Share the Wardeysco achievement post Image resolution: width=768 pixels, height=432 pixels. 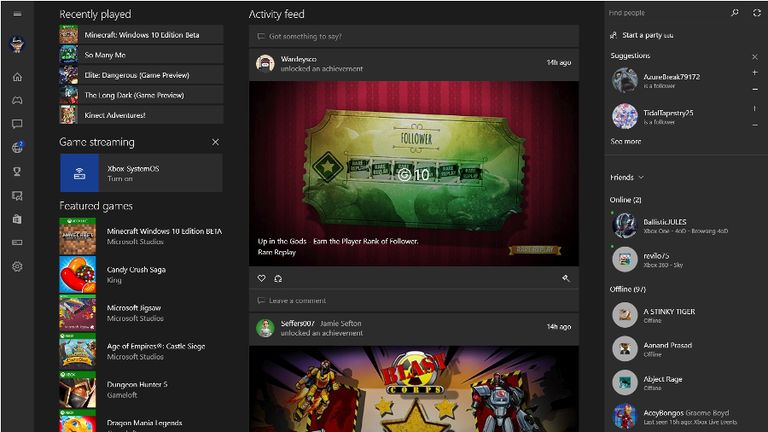tap(278, 278)
